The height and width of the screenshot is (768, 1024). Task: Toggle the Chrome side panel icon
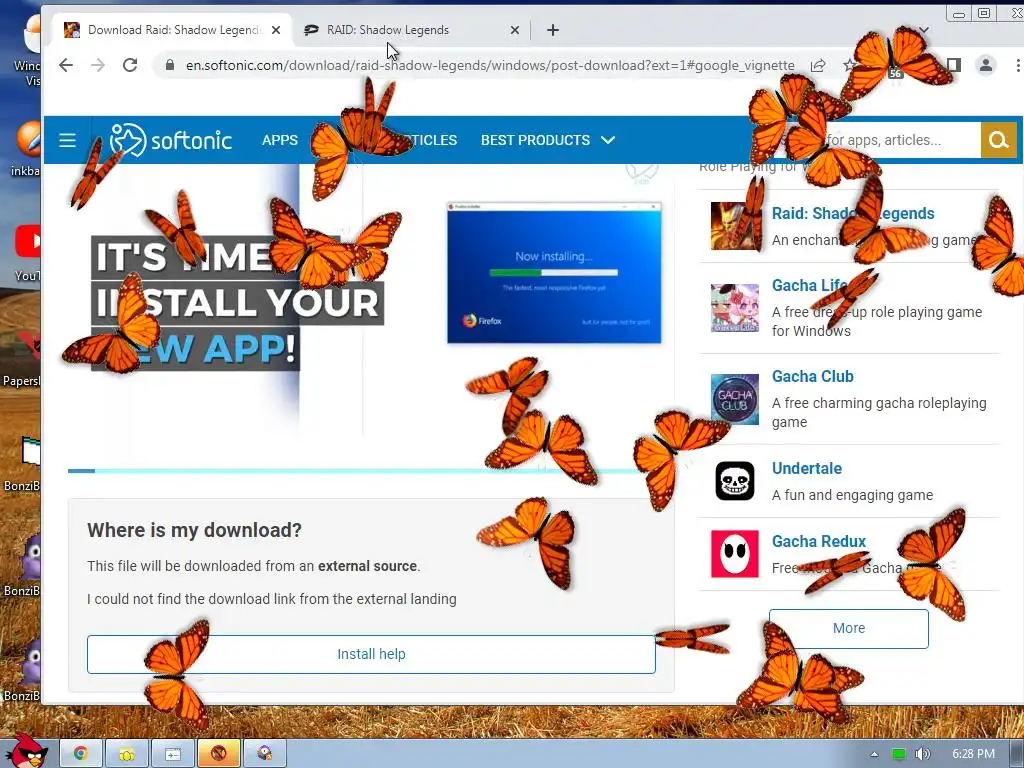[953, 65]
